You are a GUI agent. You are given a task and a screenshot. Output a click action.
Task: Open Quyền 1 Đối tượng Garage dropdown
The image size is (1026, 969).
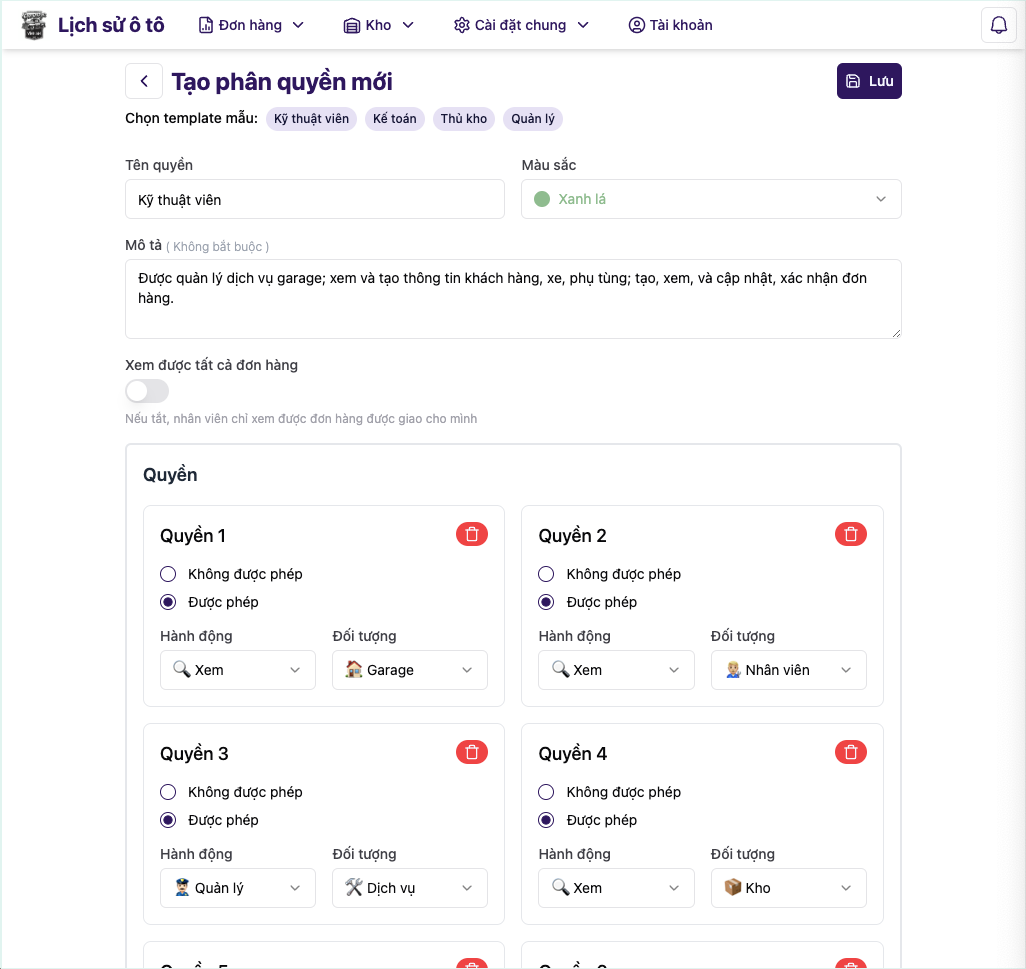click(x=410, y=670)
